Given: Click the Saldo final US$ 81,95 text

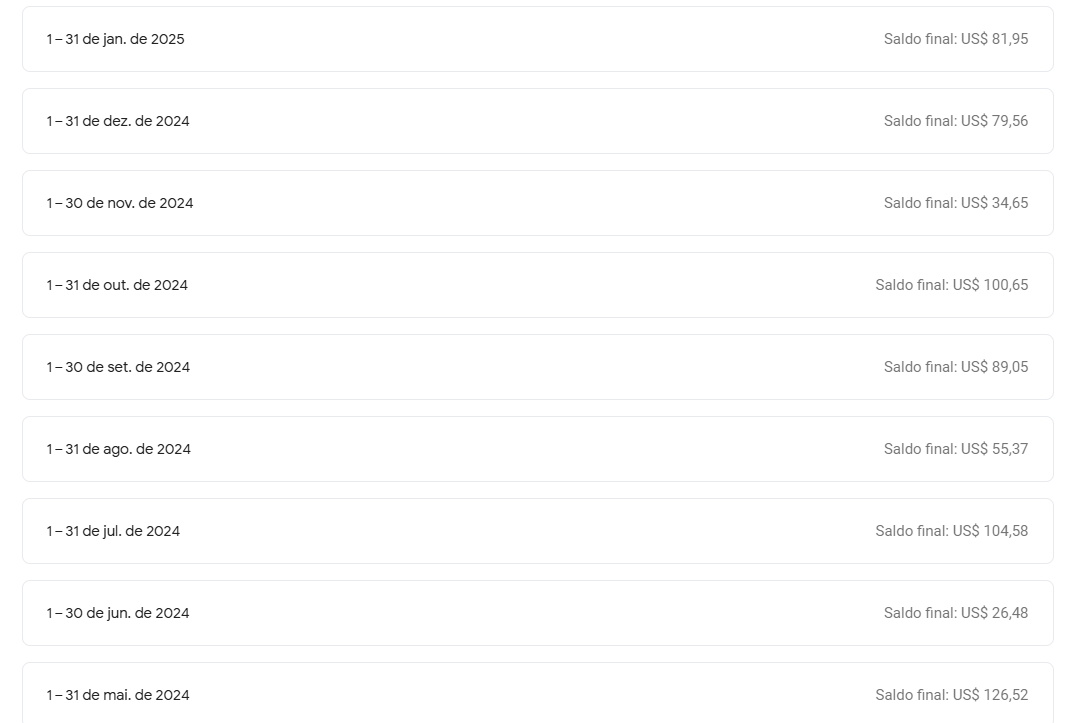Looking at the screenshot, I should coord(955,39).
